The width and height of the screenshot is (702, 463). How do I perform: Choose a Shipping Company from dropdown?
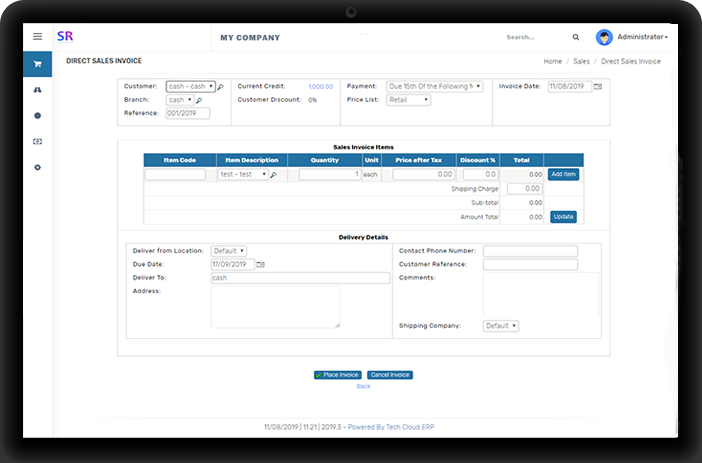(501, 326)
